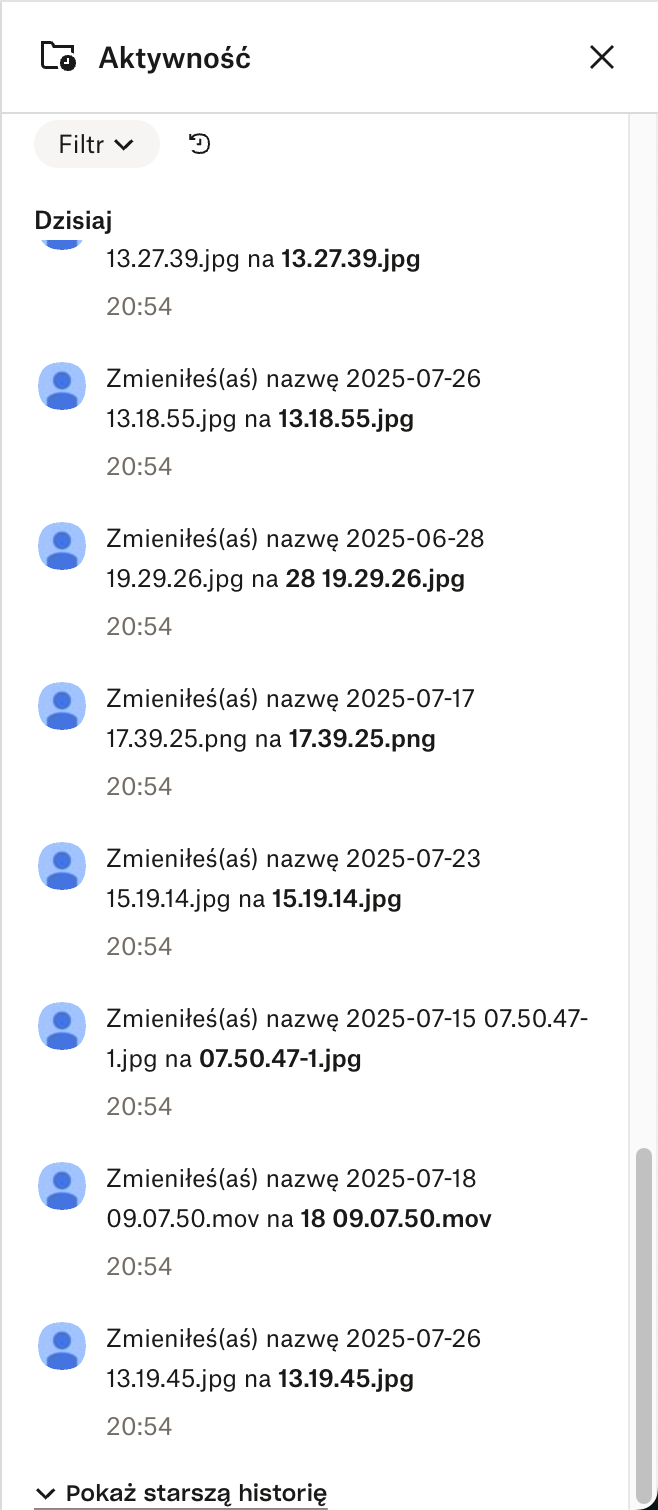The height and width of the screenshot is (1510, 658).
Task: Click avatar next to 13.18.55.jpg rename entry
Action: click(62, 386)
